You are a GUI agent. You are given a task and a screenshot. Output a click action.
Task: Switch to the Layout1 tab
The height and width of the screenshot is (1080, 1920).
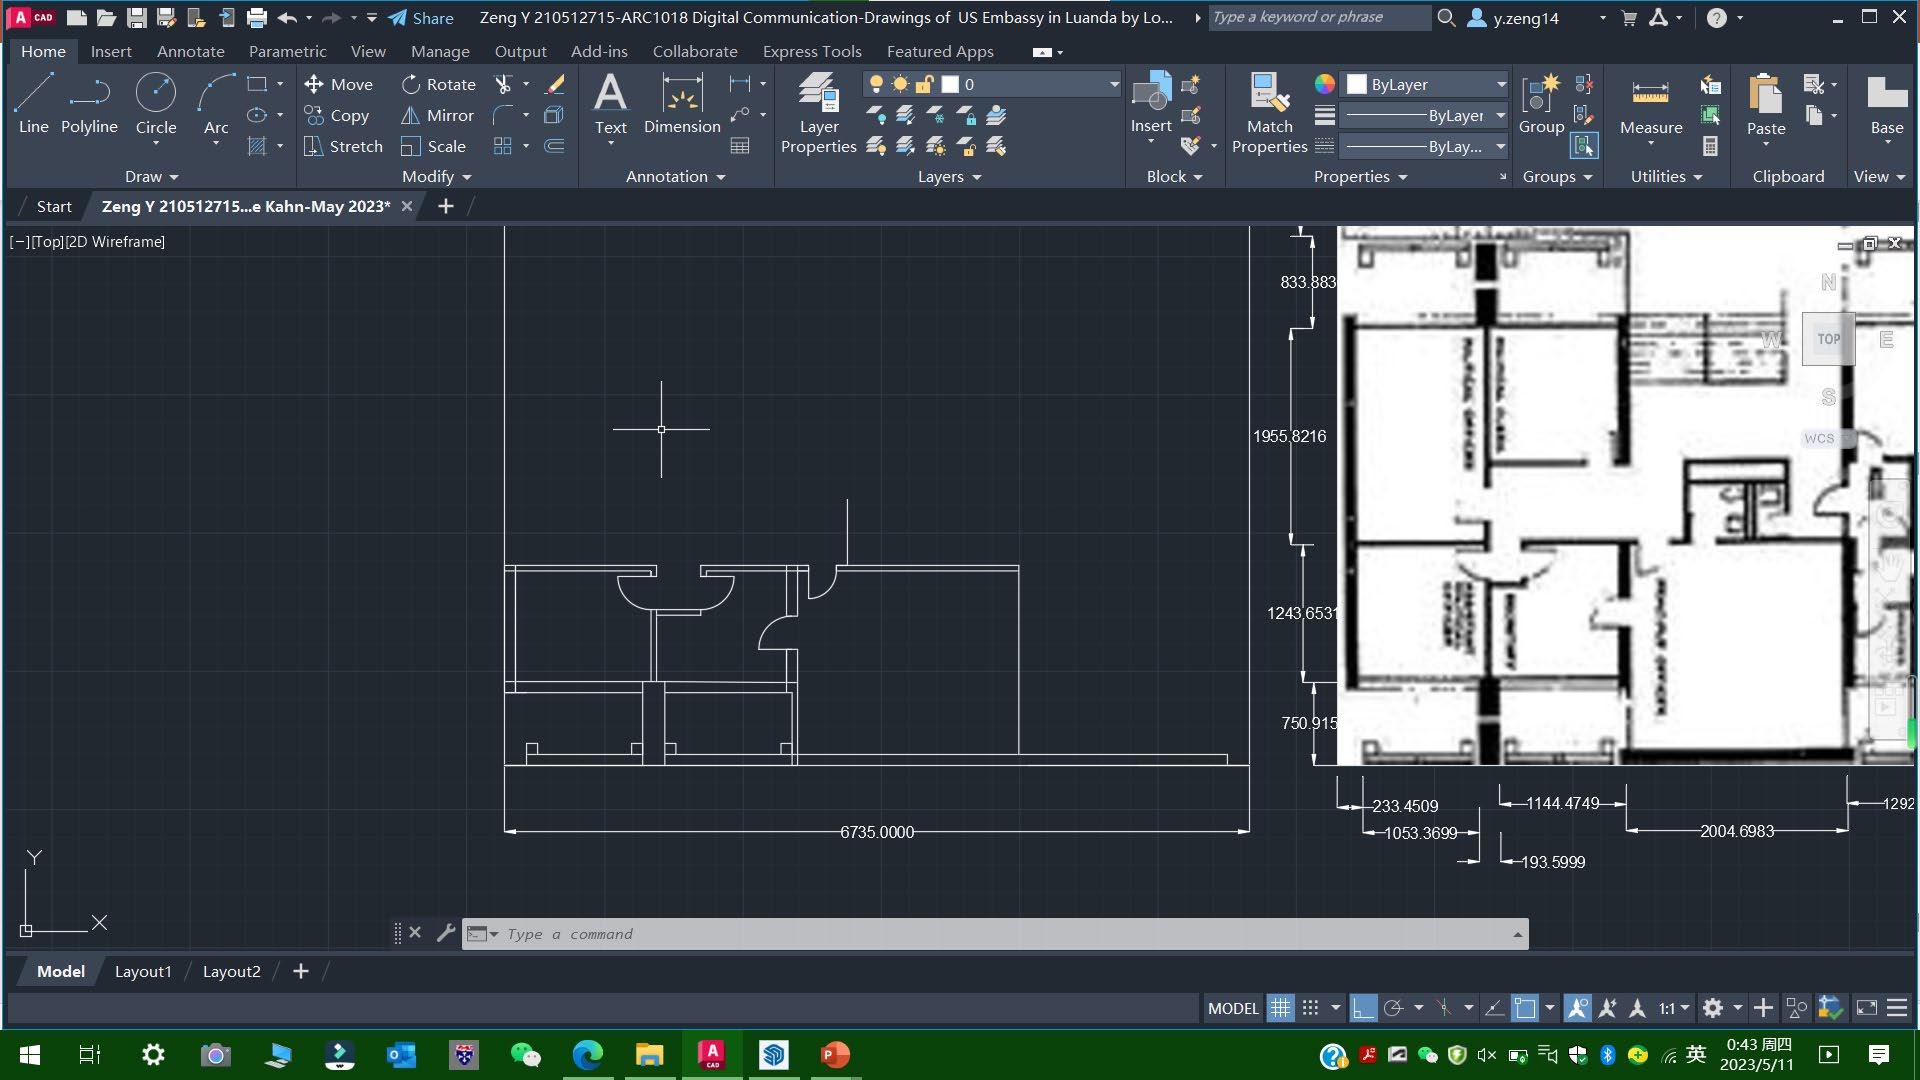[x=143, y=972]
